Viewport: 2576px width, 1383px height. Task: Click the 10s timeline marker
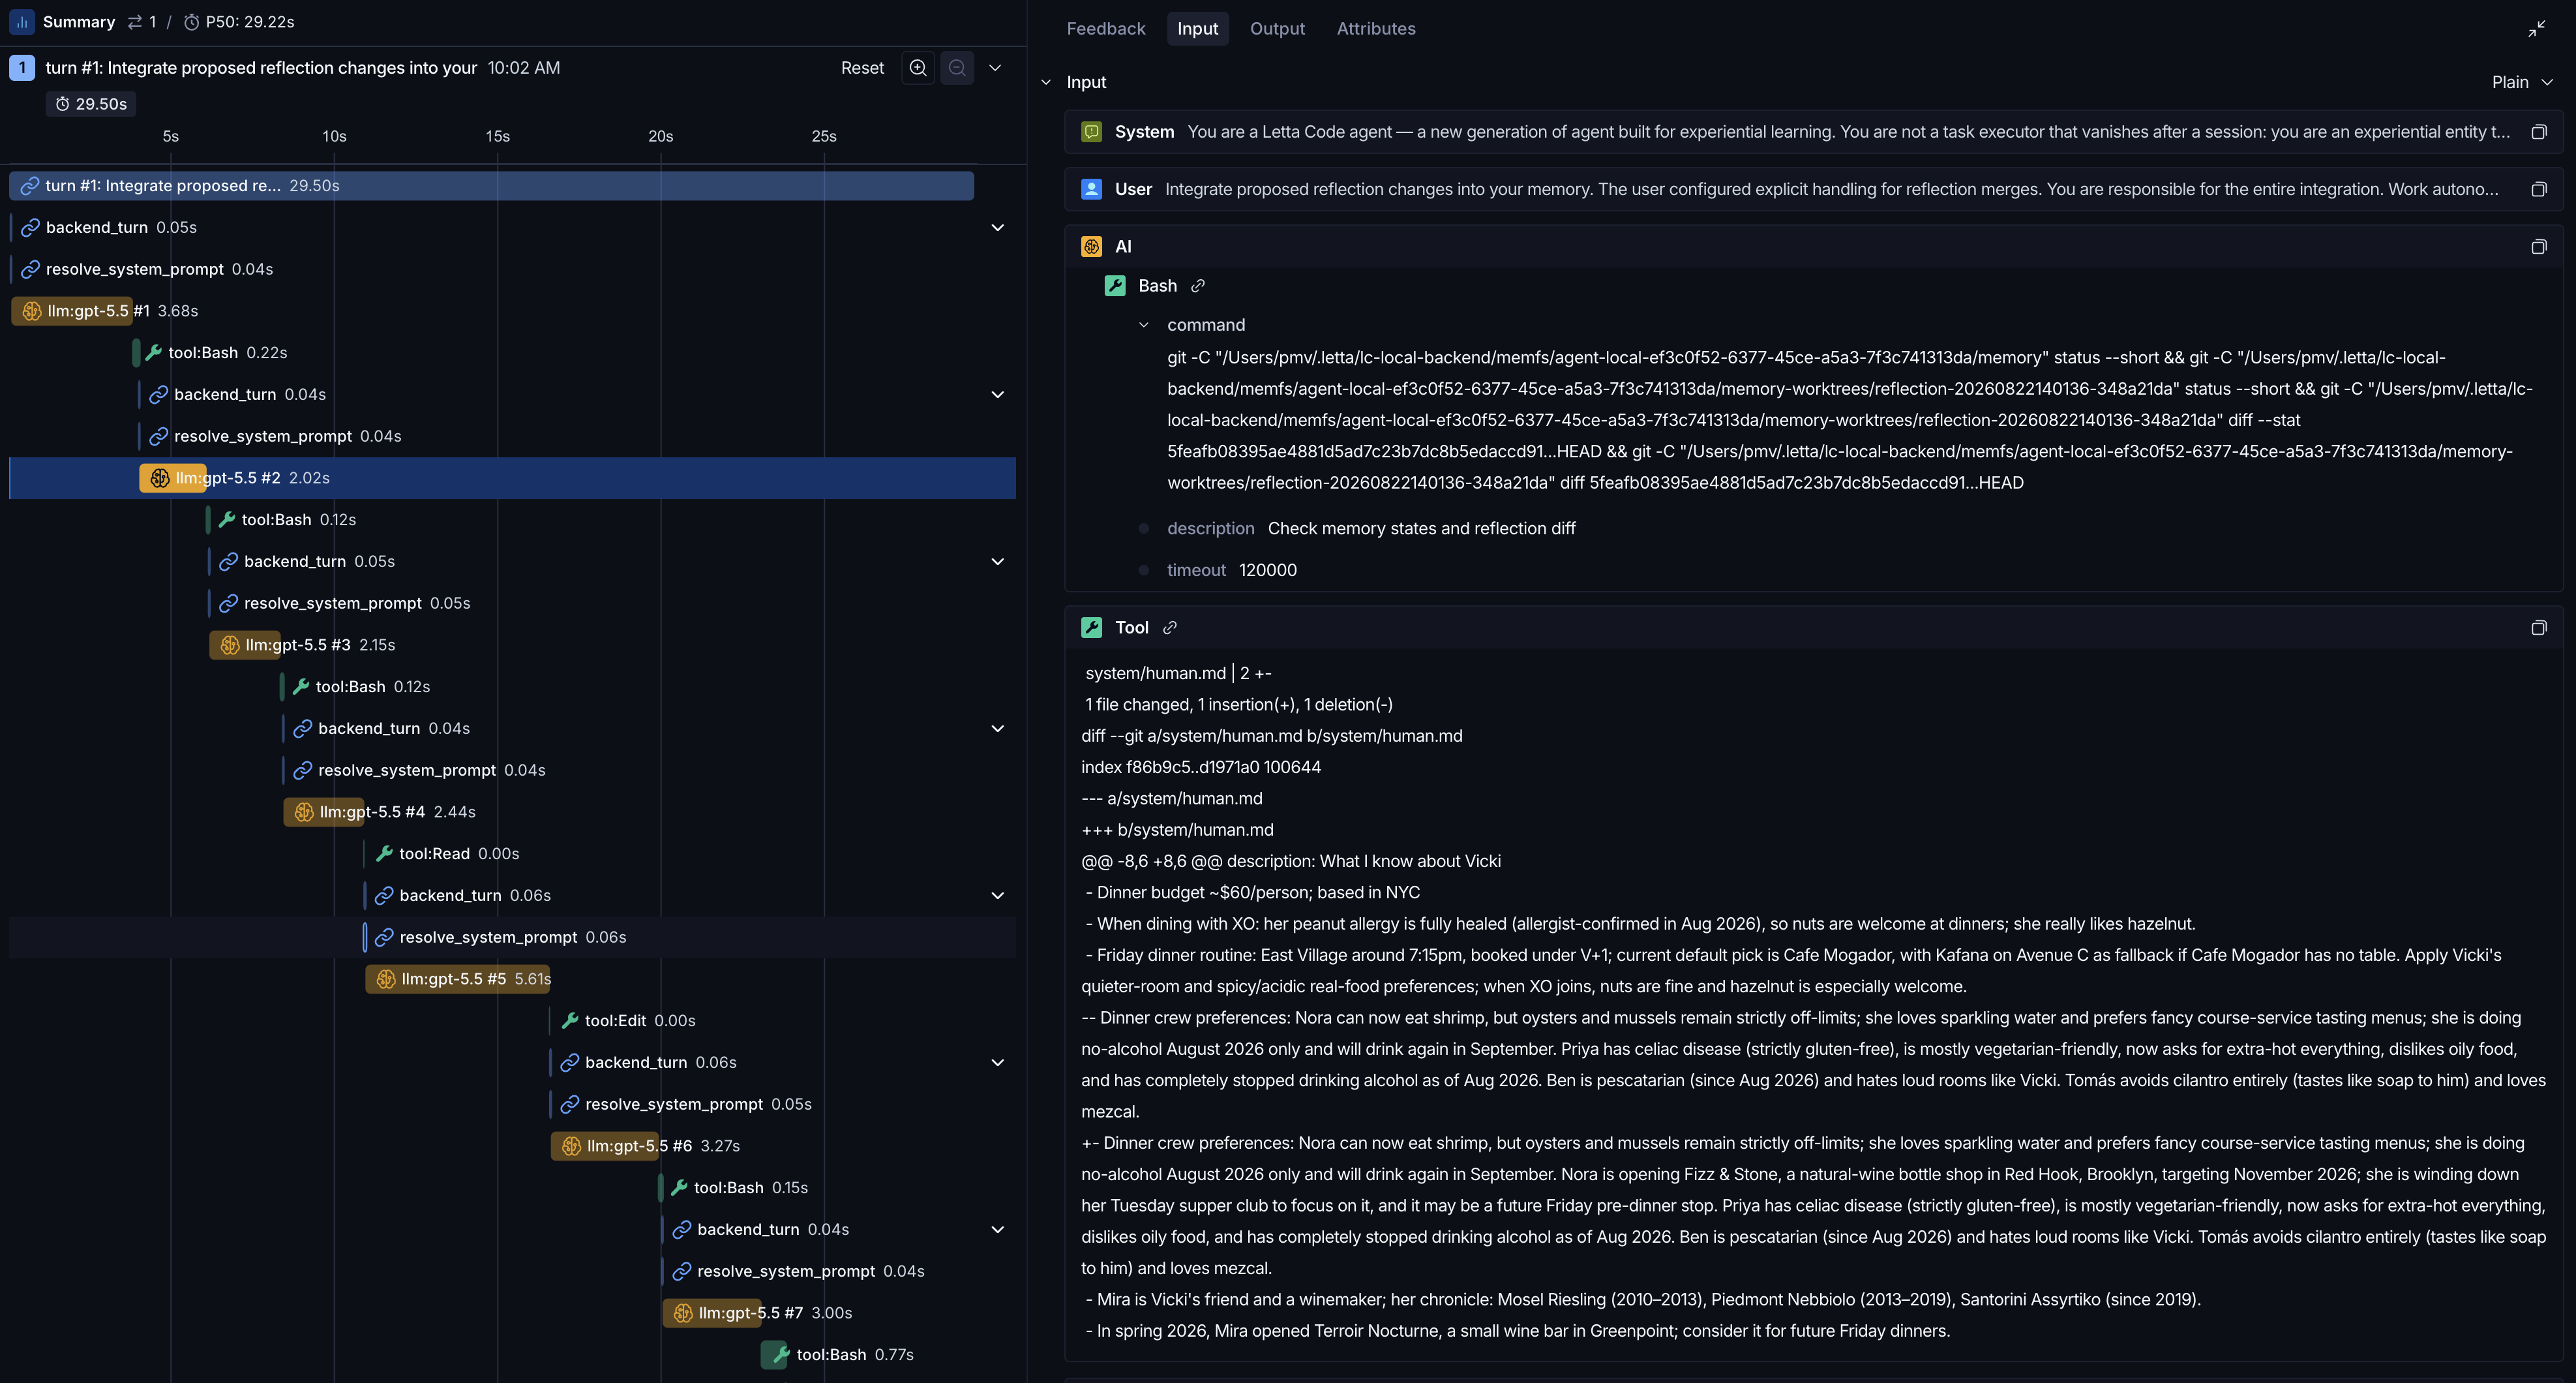(334, 136)
